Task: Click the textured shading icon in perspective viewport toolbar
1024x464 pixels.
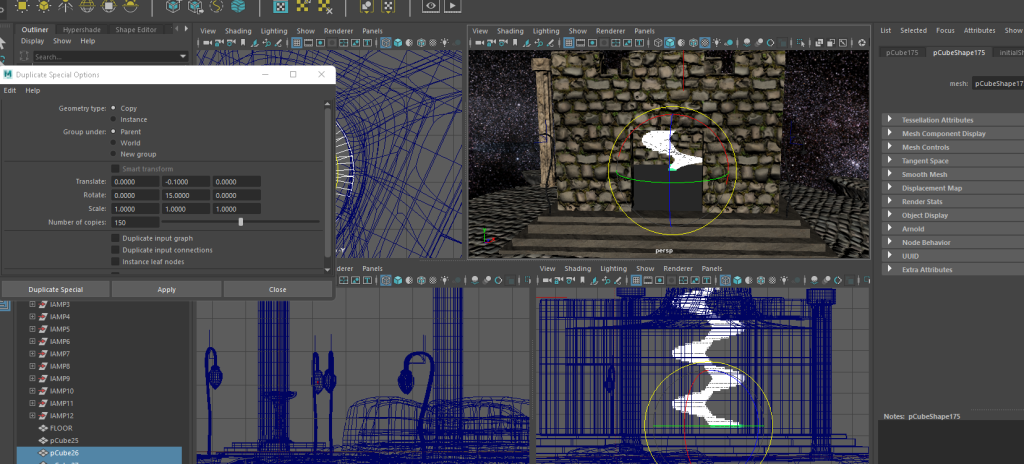Action: click(704, 43)
